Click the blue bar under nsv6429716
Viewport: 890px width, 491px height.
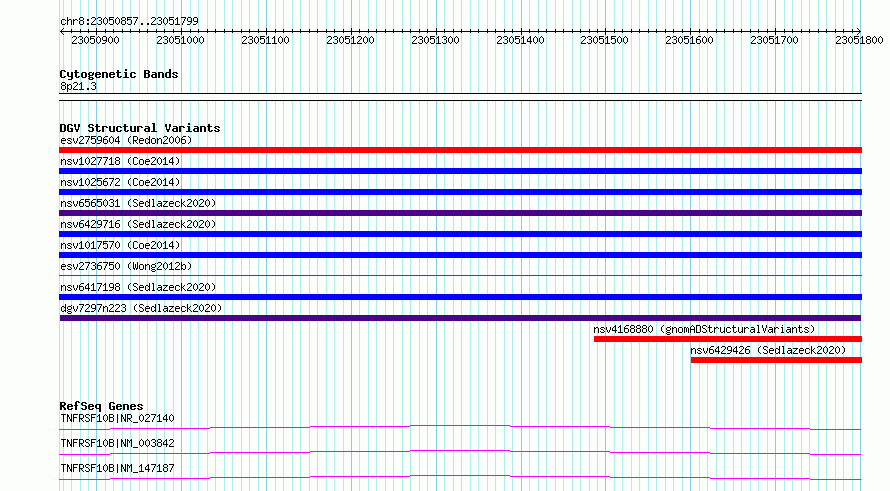(x=460, y=234)
